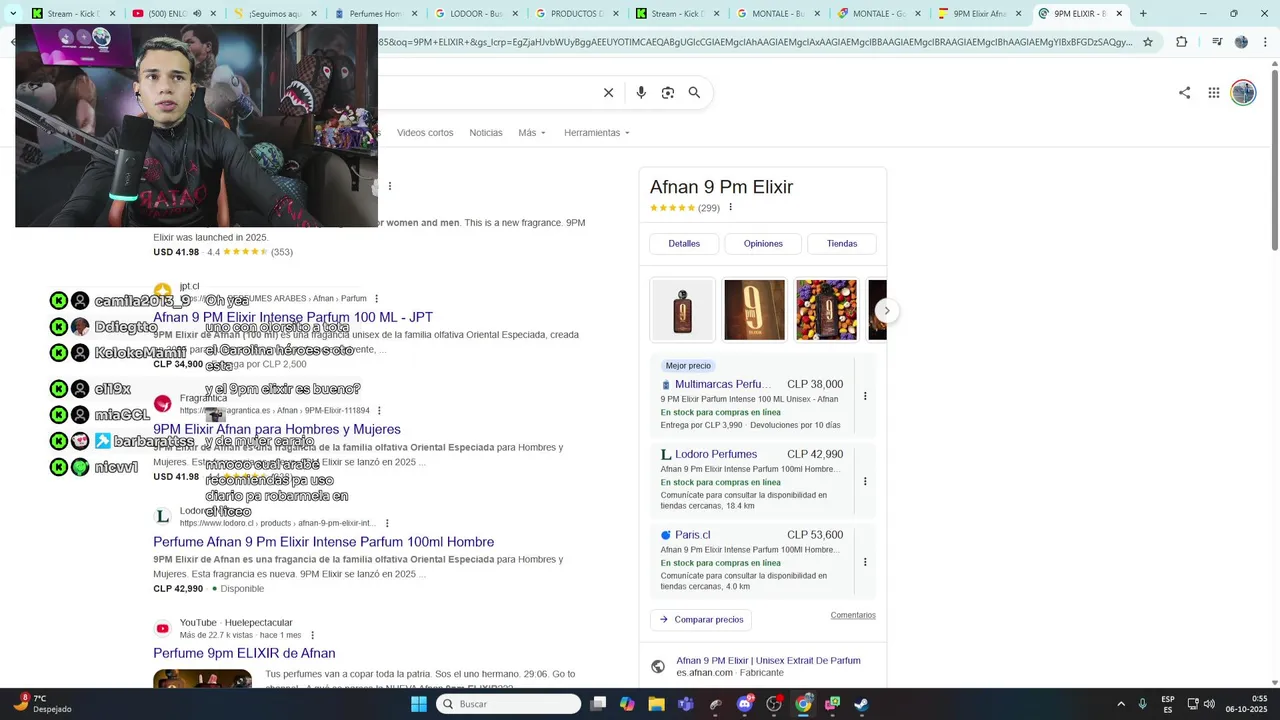Open the Detalles tab of the product panel

(x=684, y=244)
